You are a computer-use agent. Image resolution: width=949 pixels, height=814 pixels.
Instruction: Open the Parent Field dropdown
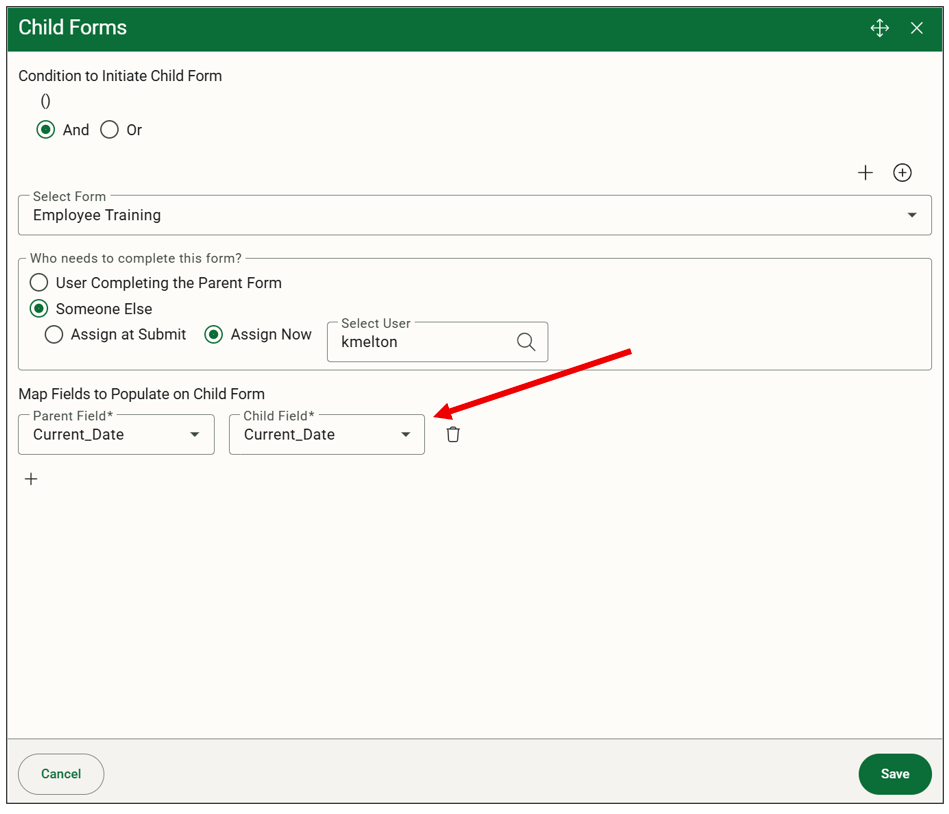tap(116, 435)
